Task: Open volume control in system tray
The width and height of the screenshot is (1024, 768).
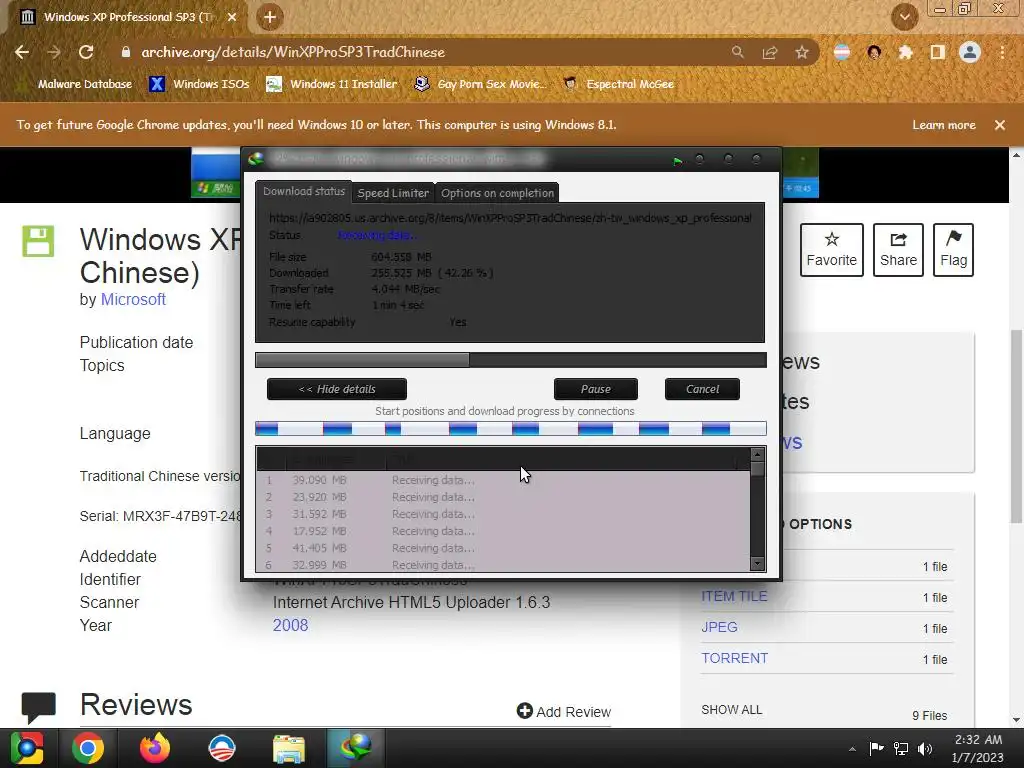Action: 925,749
